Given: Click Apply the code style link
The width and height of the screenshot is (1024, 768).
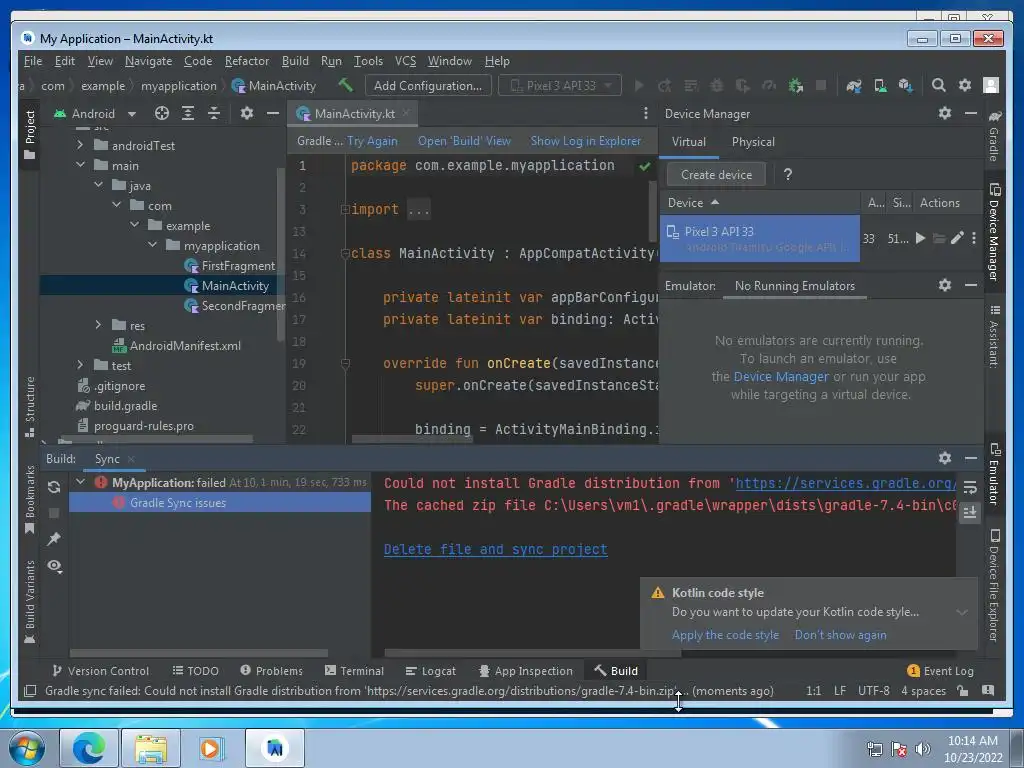Looking at the screenshot, I should (x=725, y=635).
